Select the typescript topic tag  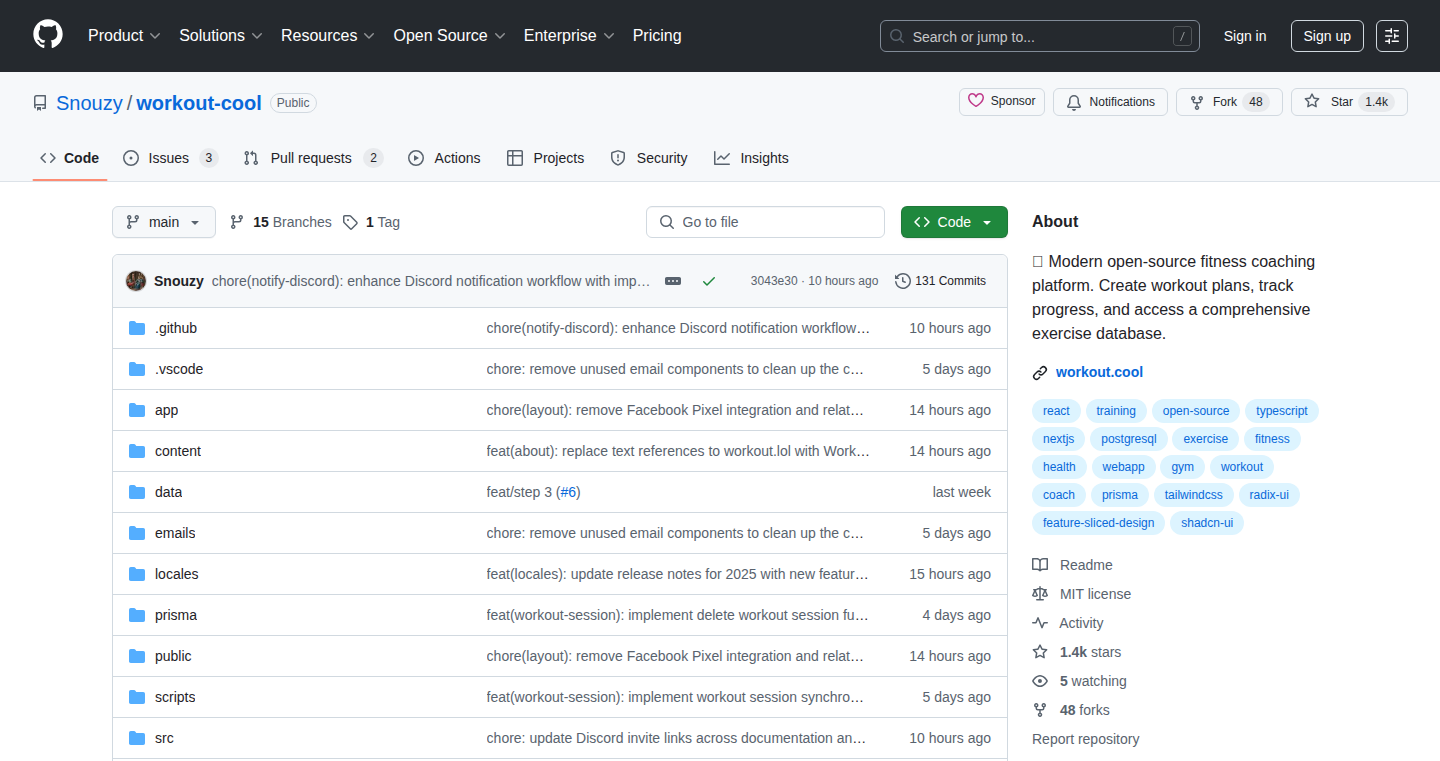click(1282, 411)
